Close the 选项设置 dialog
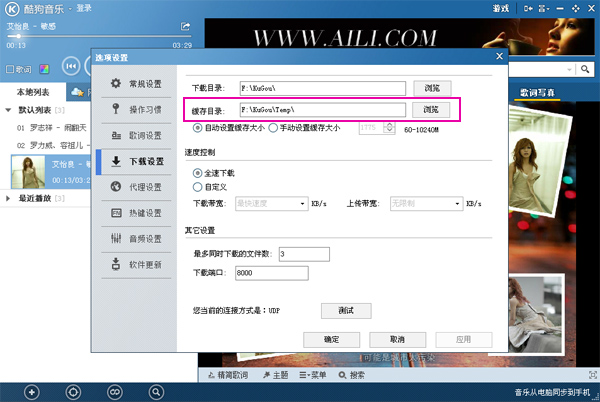This screenshot has height=402, width=600. click(499, 56)
